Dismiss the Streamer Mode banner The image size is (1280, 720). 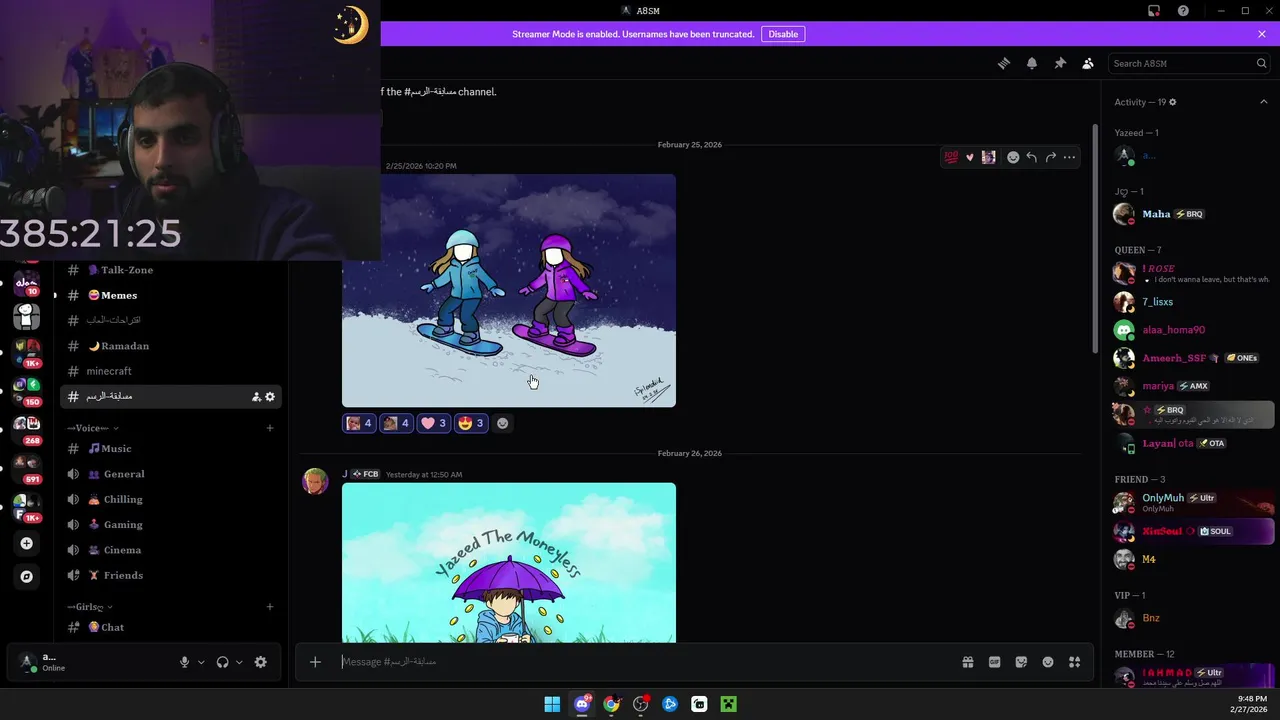(x=1262, y=34)
